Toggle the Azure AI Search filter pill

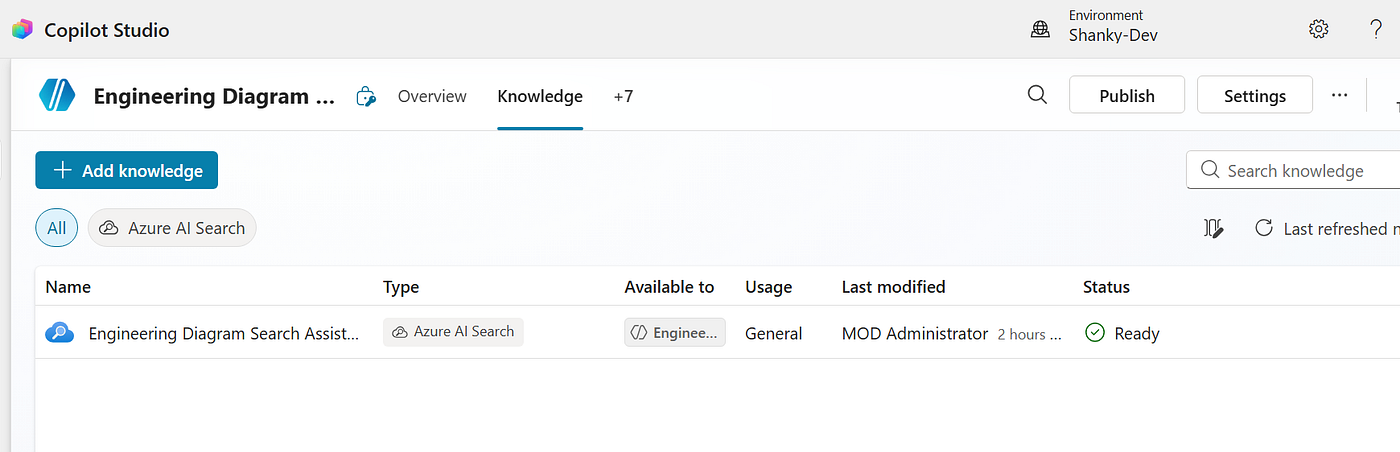172,228
